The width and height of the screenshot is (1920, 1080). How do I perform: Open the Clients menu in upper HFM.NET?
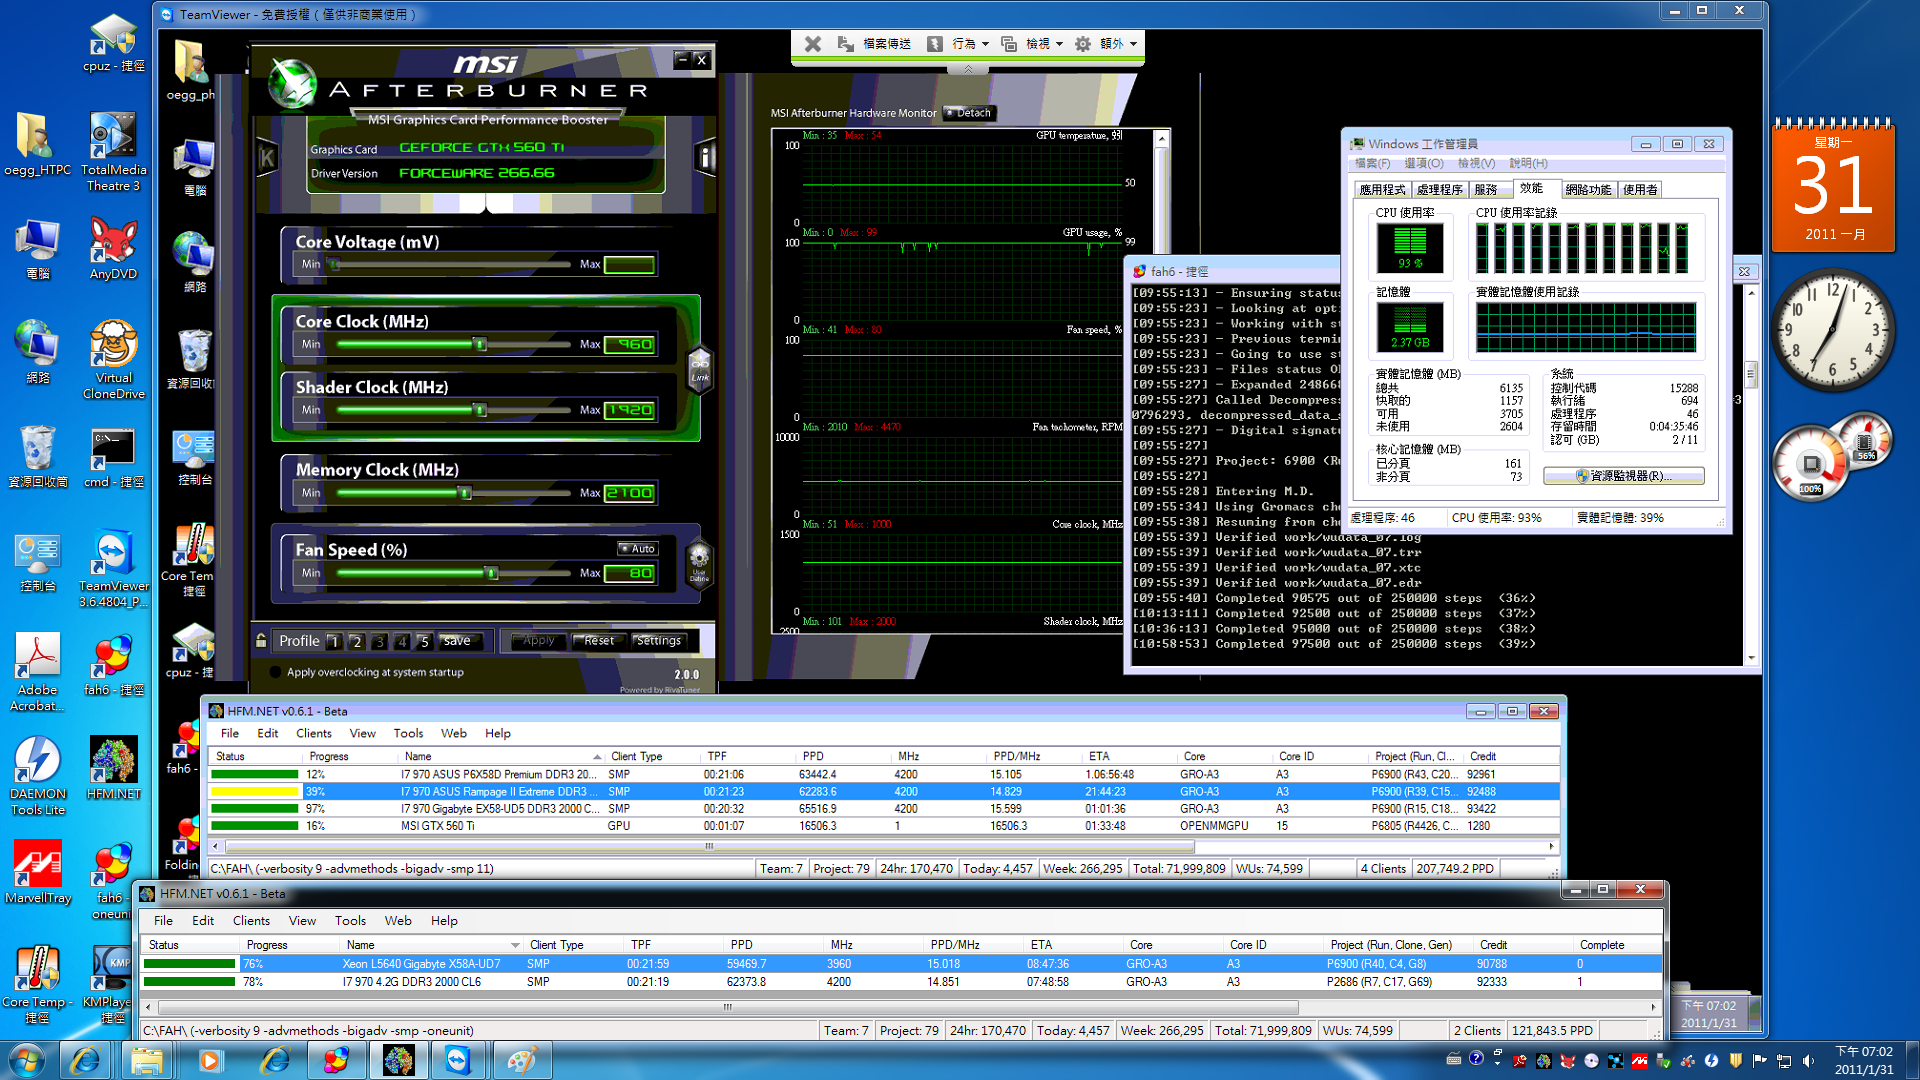coord(313,733)
